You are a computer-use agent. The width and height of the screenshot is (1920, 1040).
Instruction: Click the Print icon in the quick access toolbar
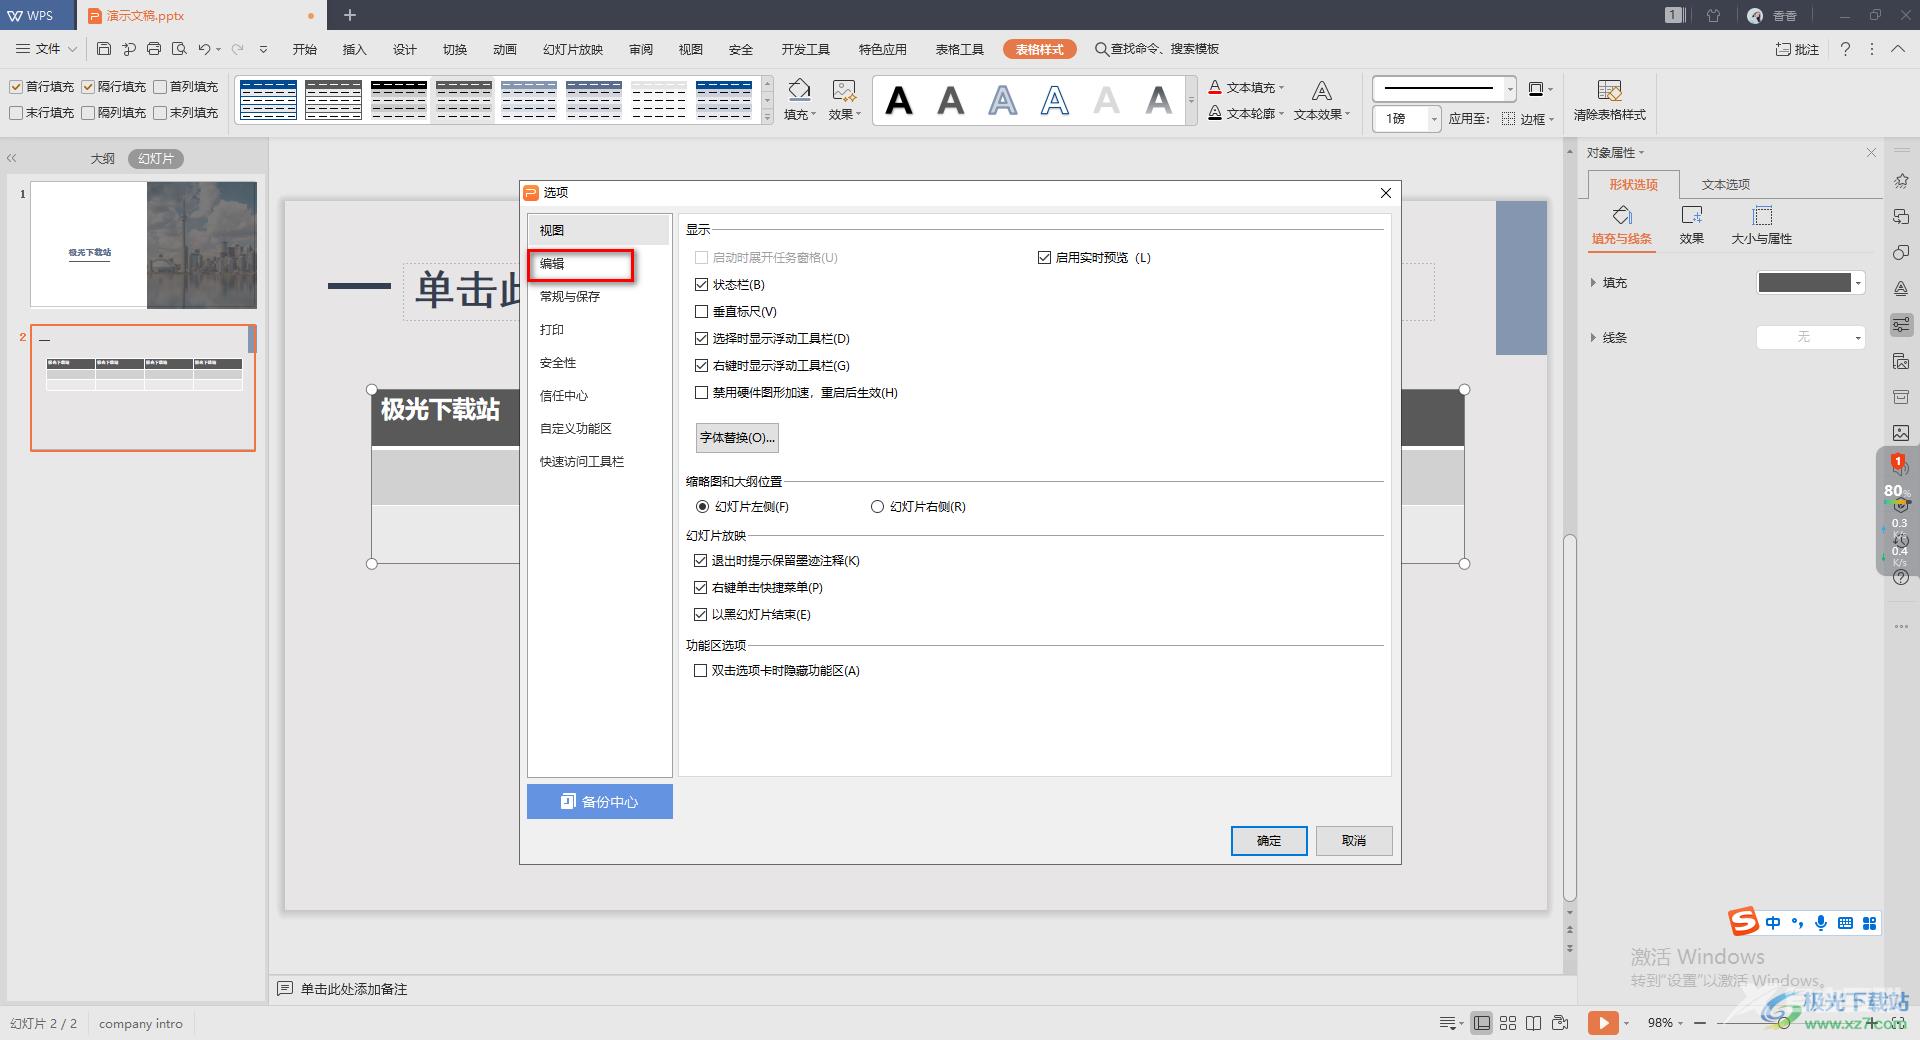tap(154, 48)
